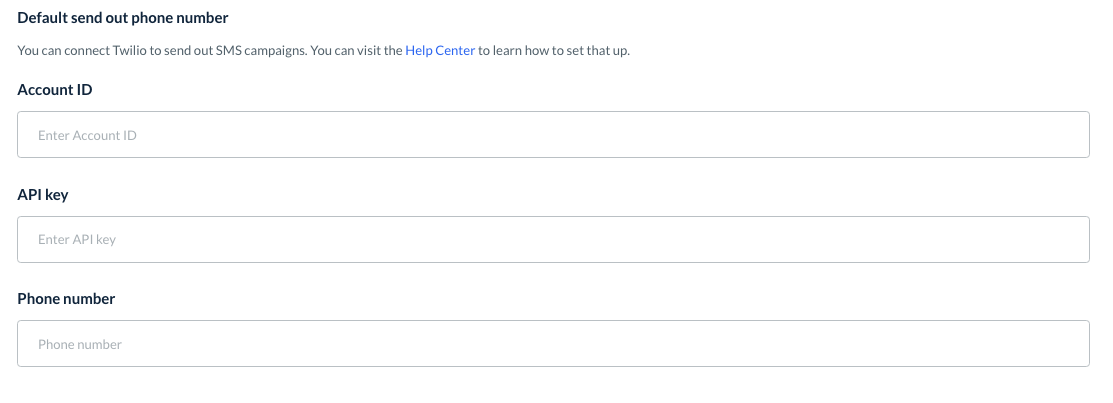Place cursor in the Twilio API key box

(x=553, y=239)
